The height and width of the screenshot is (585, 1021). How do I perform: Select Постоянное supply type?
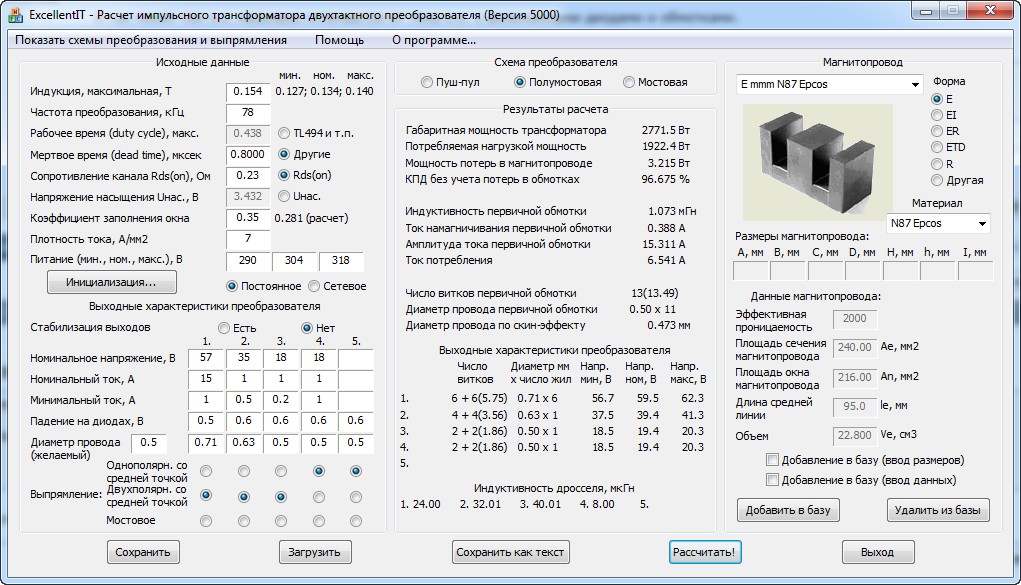click(231, 286)
